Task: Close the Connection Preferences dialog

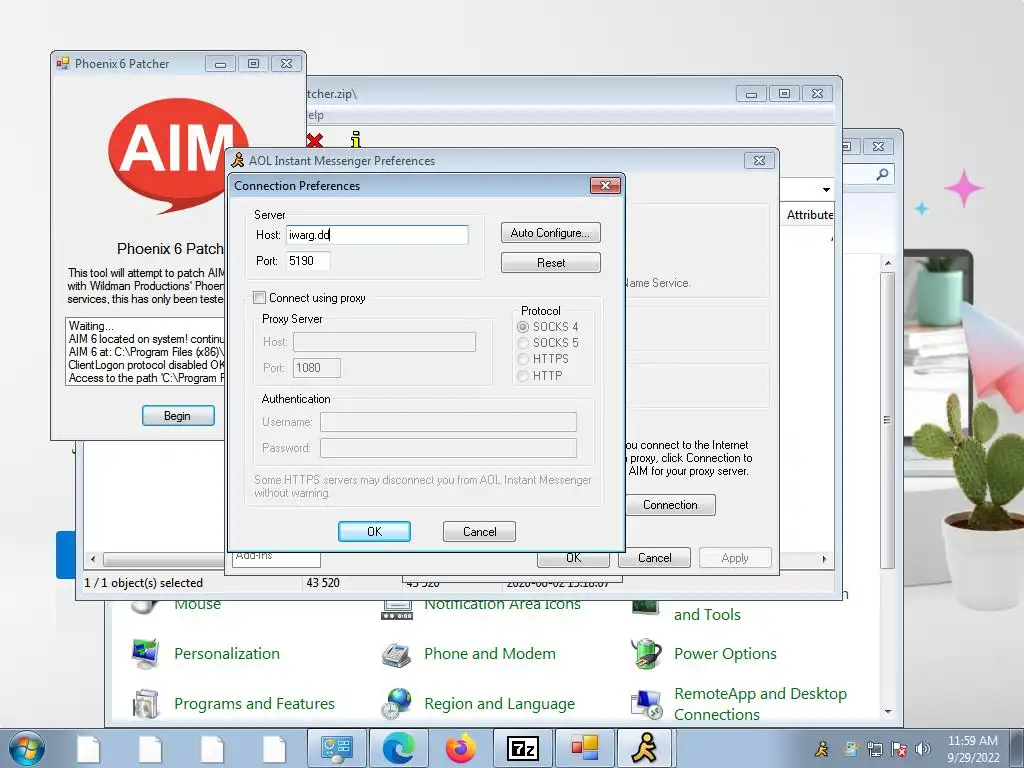Action: pyautogui.click(x=605, y=185)
